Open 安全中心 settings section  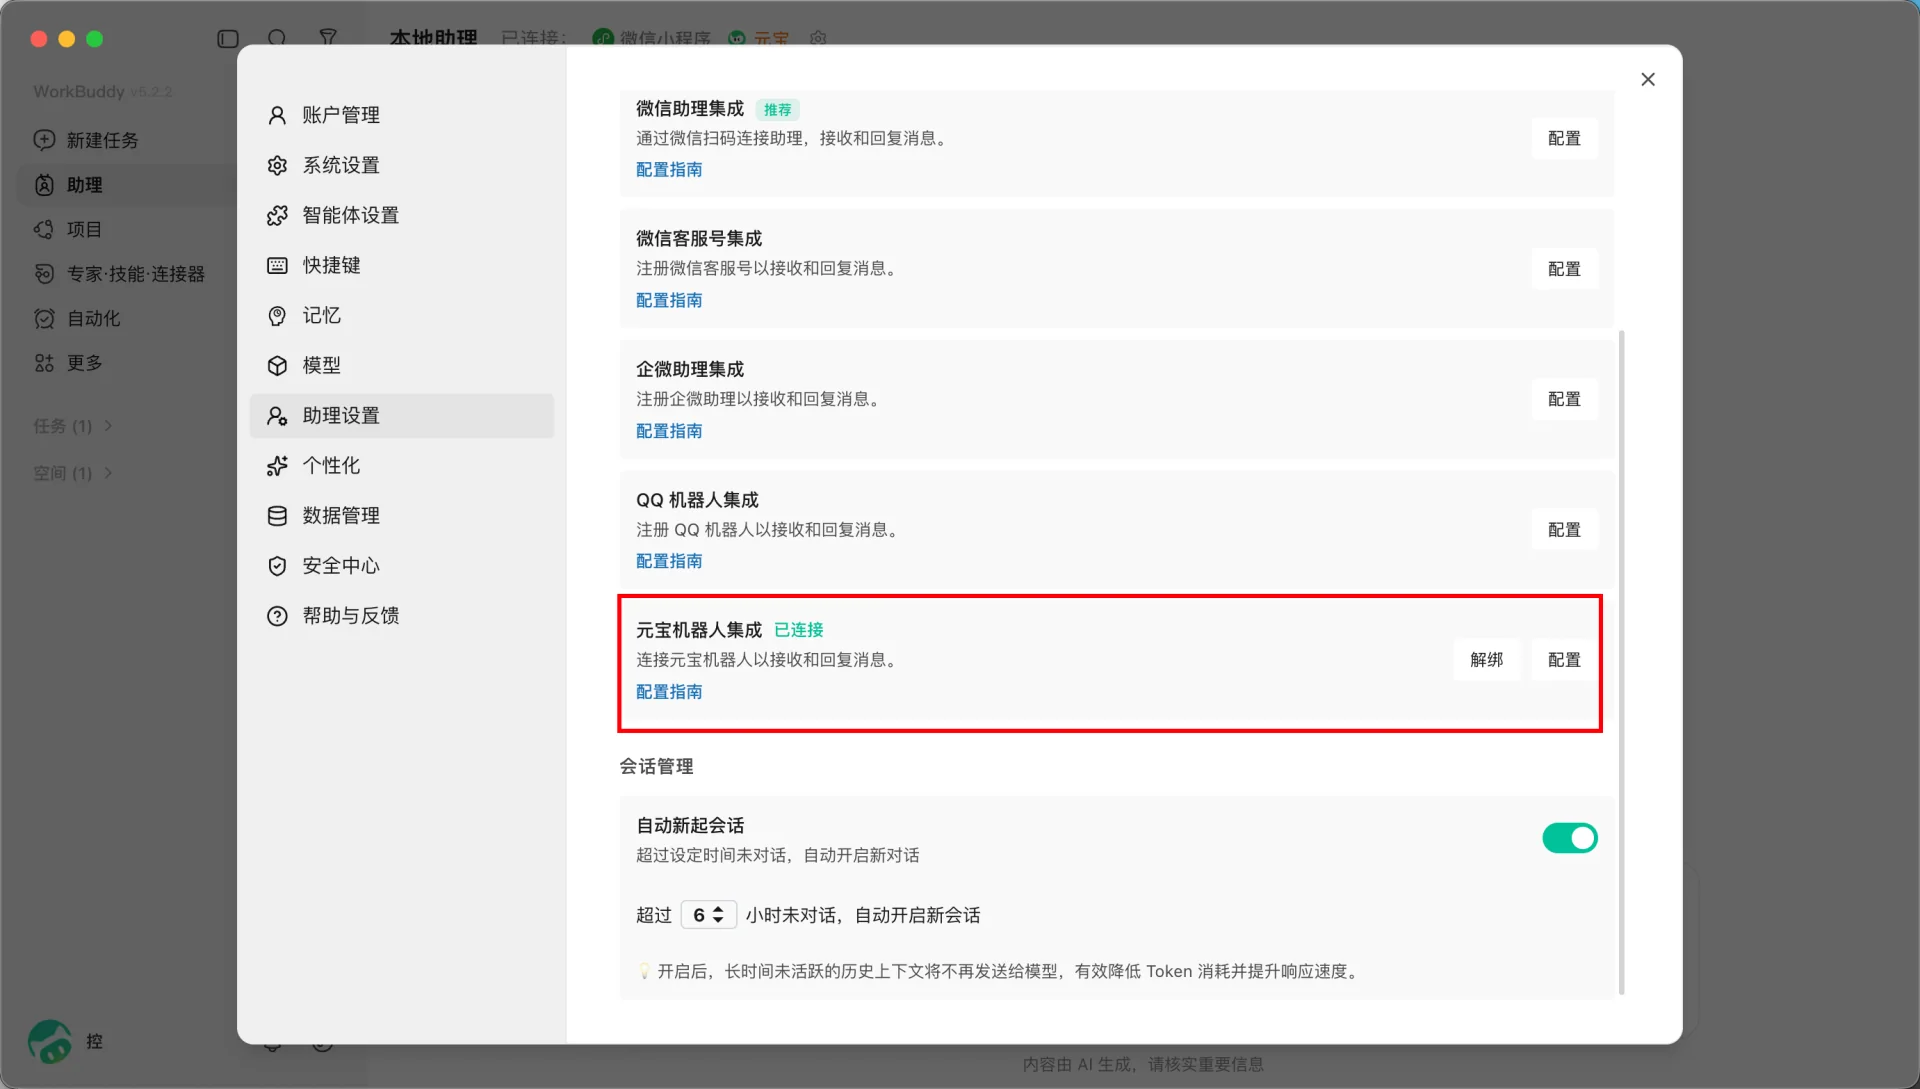[401, 565]
